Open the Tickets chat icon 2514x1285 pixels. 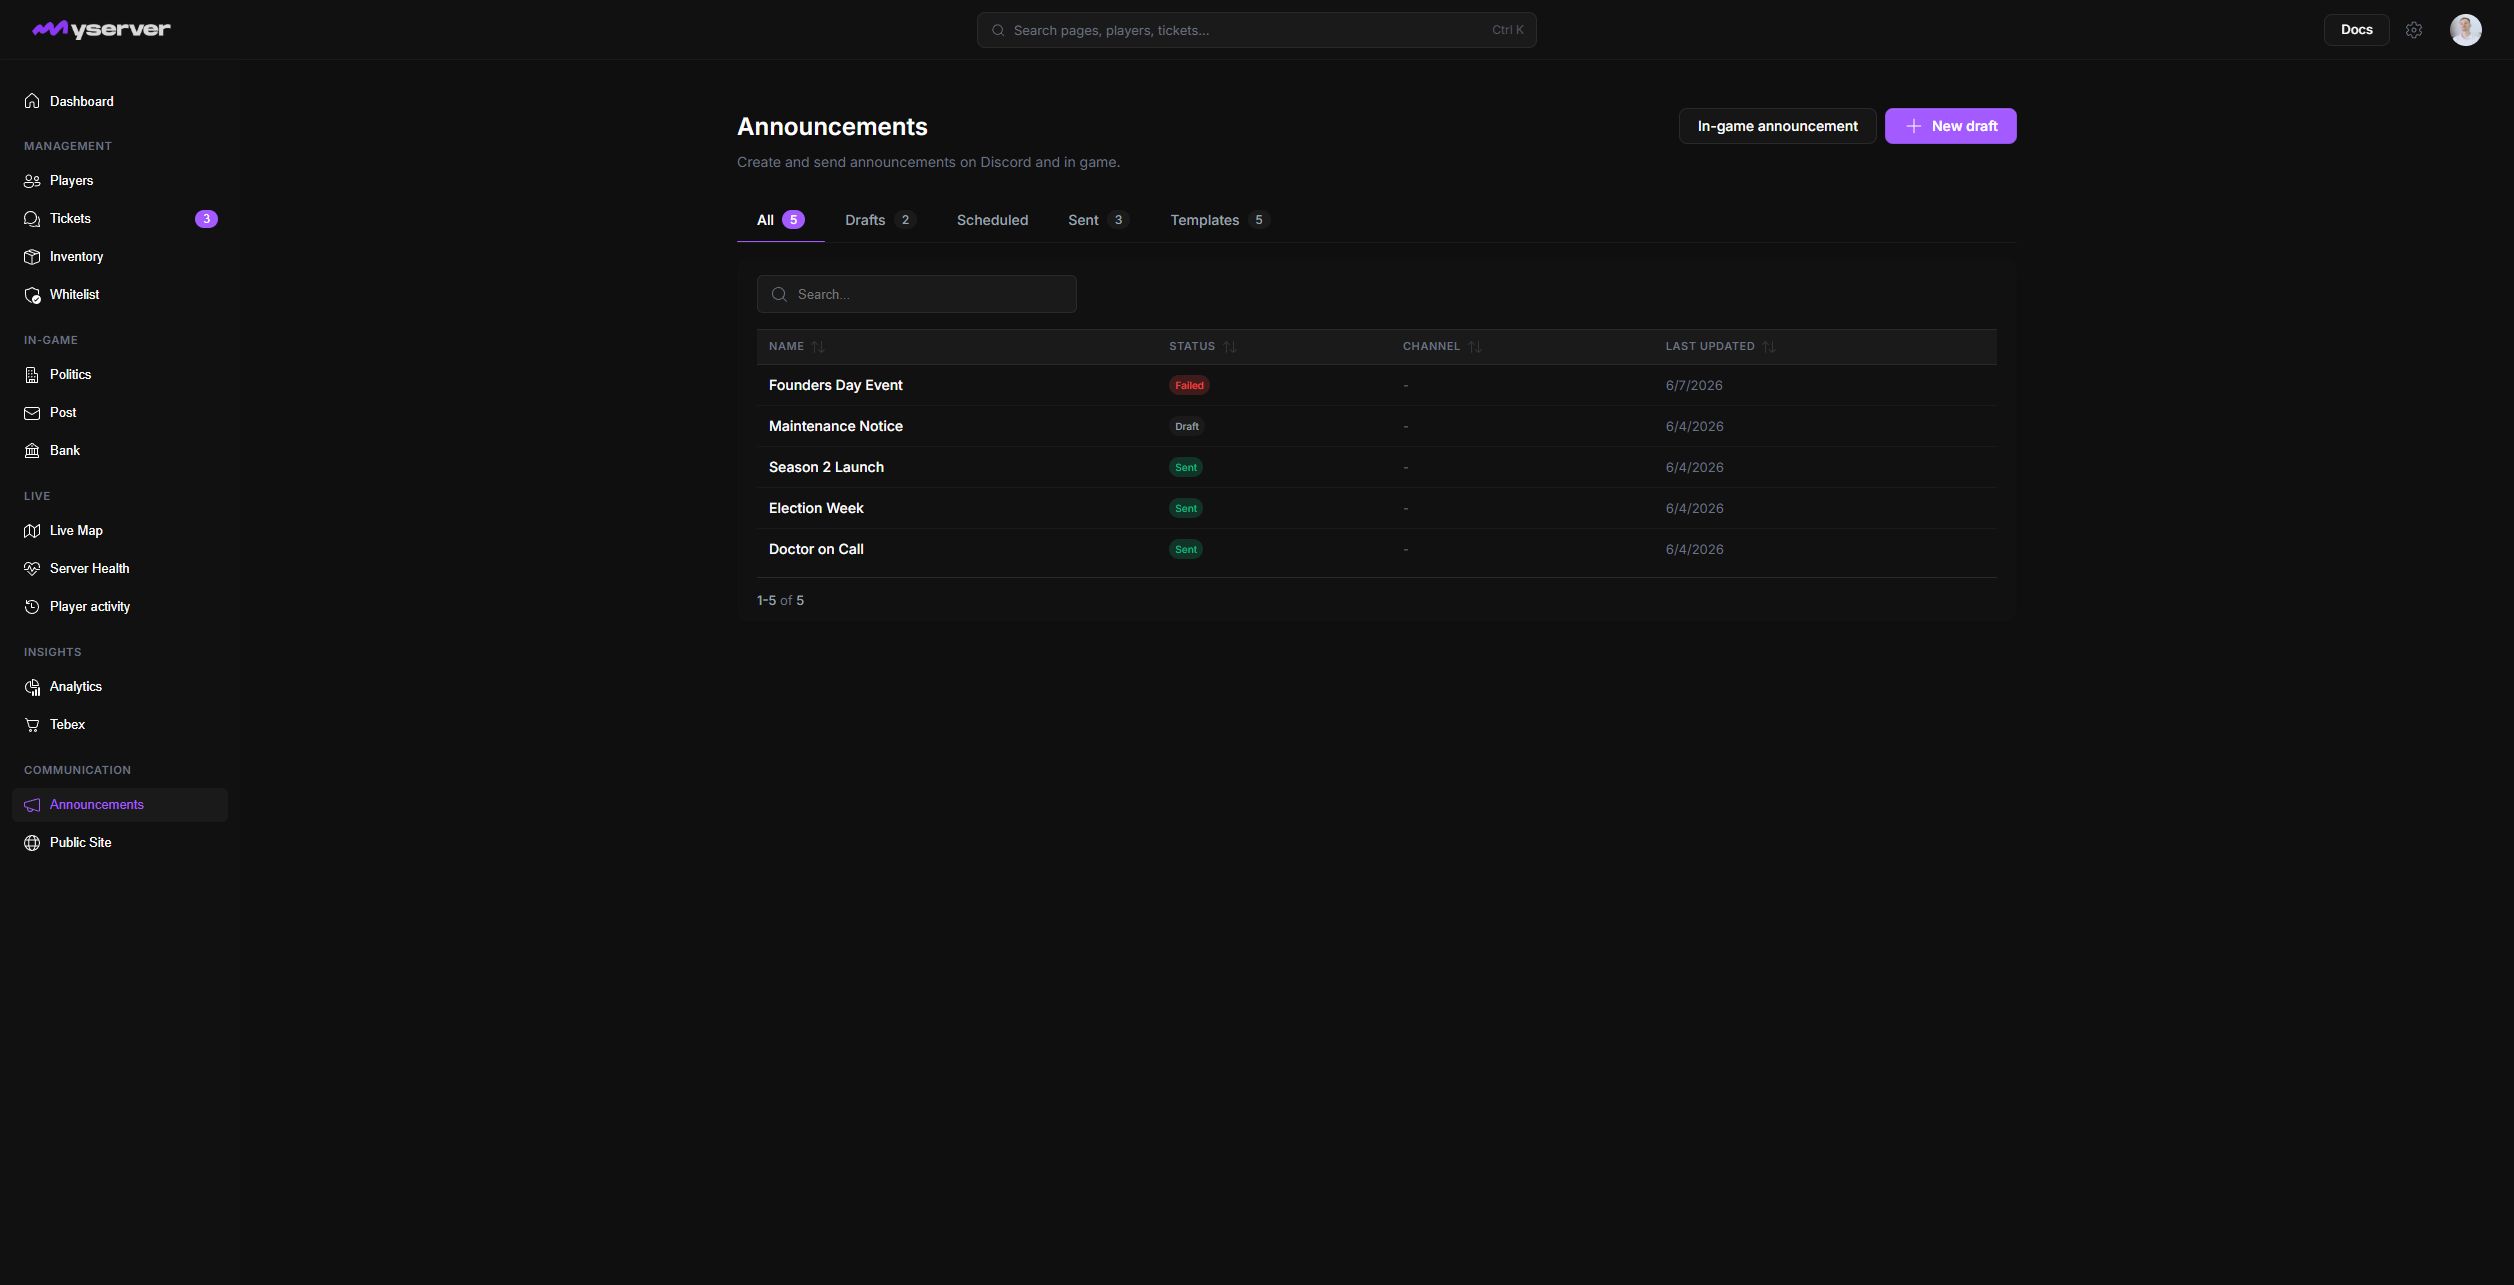32,219
